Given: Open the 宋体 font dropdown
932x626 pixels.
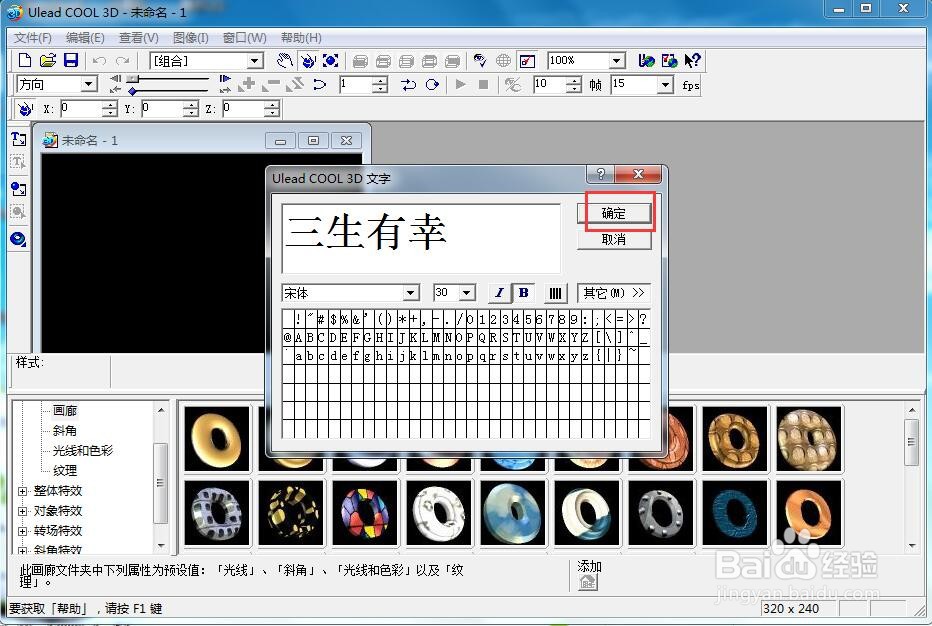Looking at the screenshot, I should coord(410,293).
